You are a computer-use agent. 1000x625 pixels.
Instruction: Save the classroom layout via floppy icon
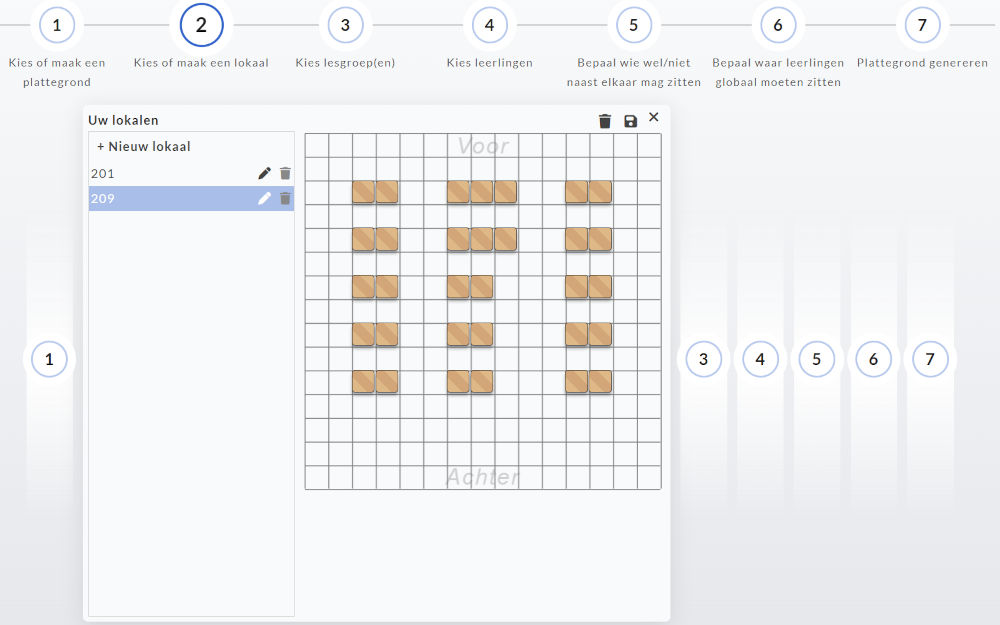click(x=630, y=121)
